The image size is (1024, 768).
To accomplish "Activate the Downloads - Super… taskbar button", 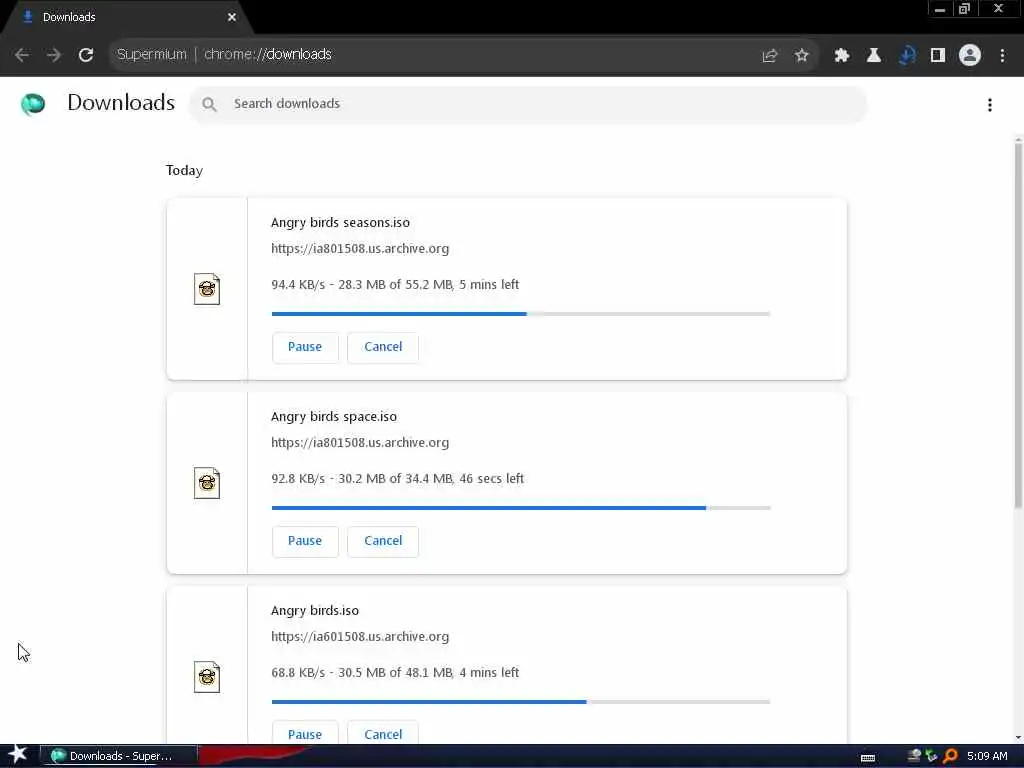I will 118,756.
